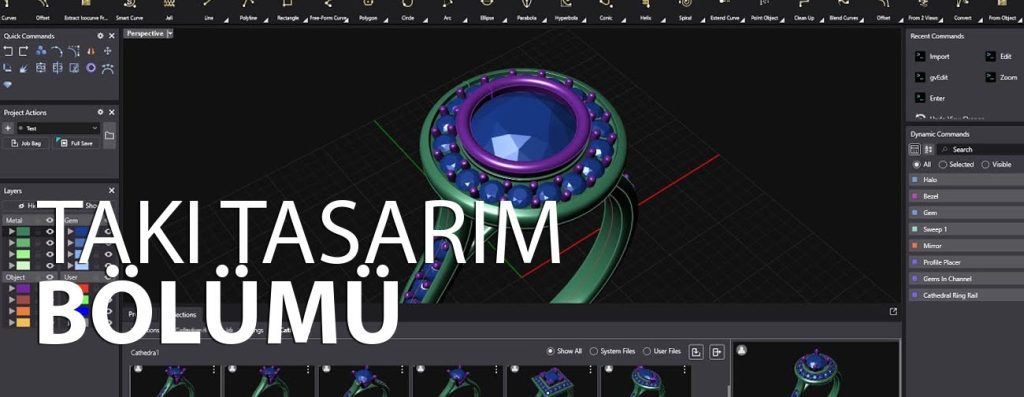1024x397 pixels.
Task: Click the Redo icon in Quick Commands
Action: [24, 51]
